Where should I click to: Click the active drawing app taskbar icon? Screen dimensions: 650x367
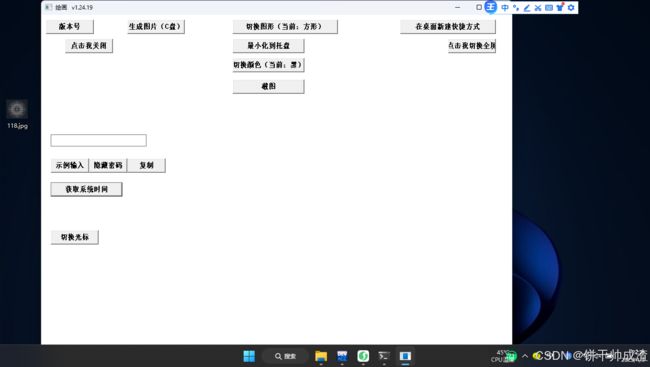(x=405, y=356)
